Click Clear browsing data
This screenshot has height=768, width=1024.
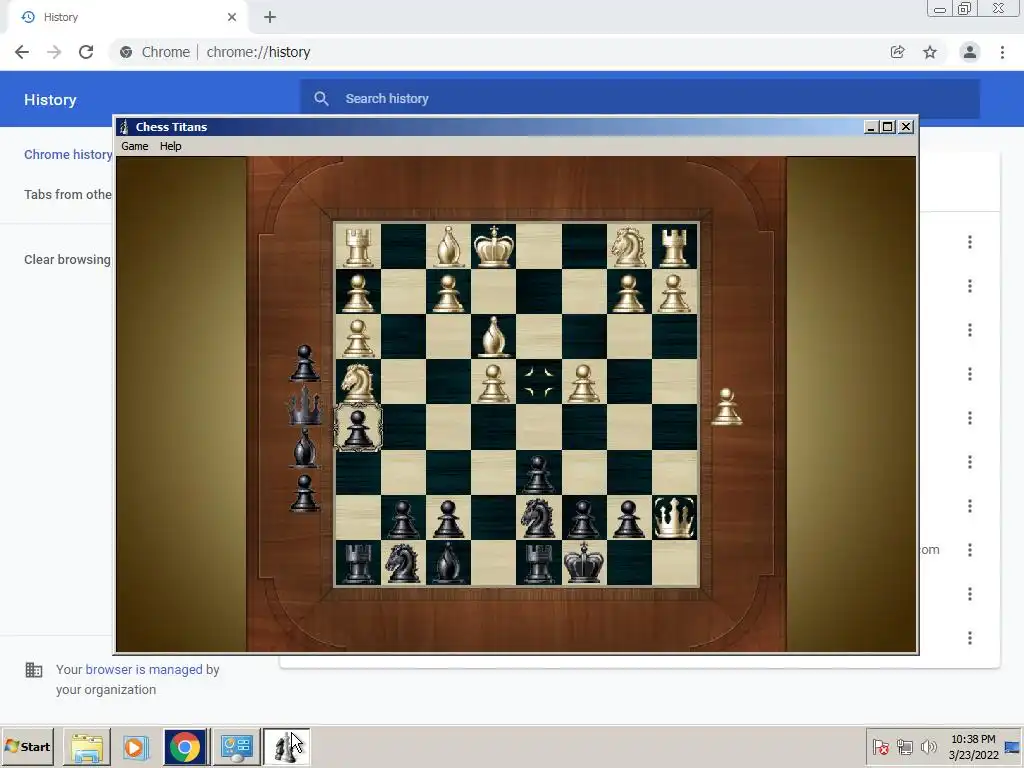coord(67,259)
